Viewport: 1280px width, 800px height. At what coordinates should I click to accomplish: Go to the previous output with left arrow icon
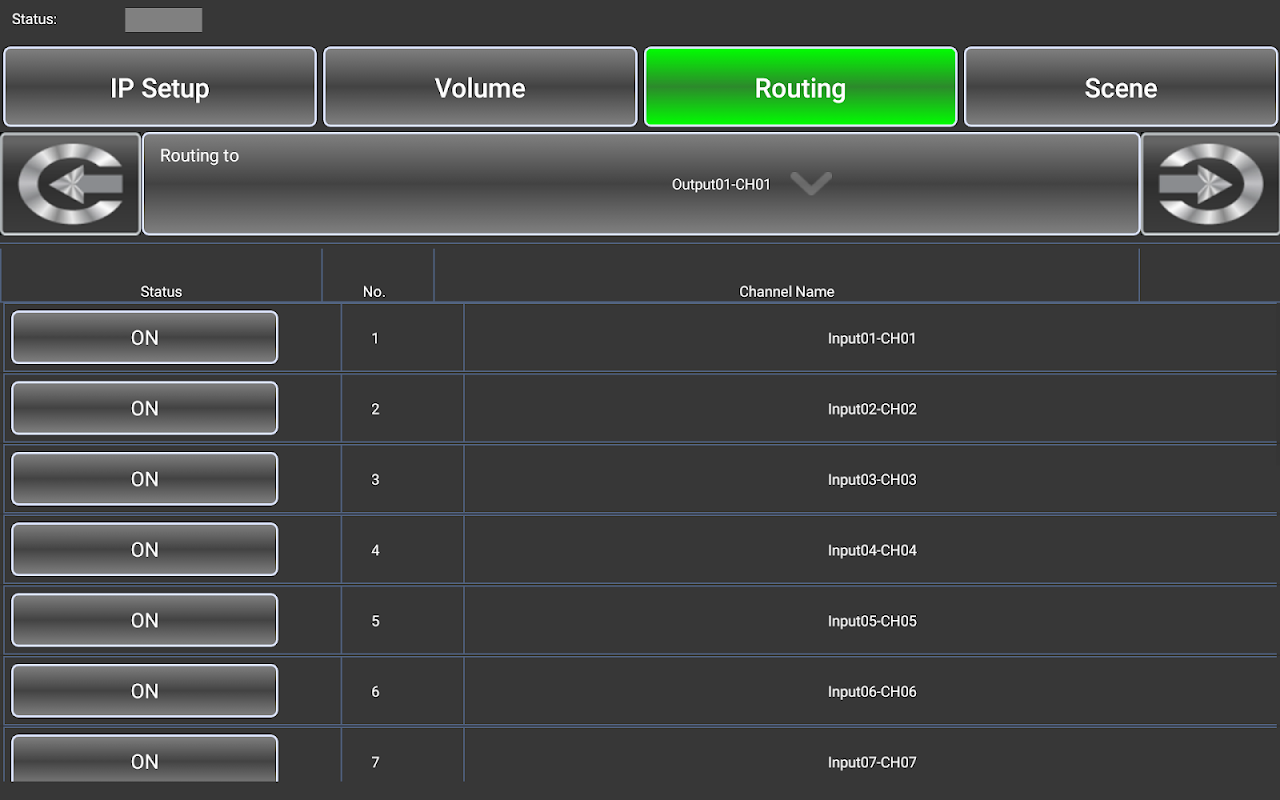(x=71, y=184)
